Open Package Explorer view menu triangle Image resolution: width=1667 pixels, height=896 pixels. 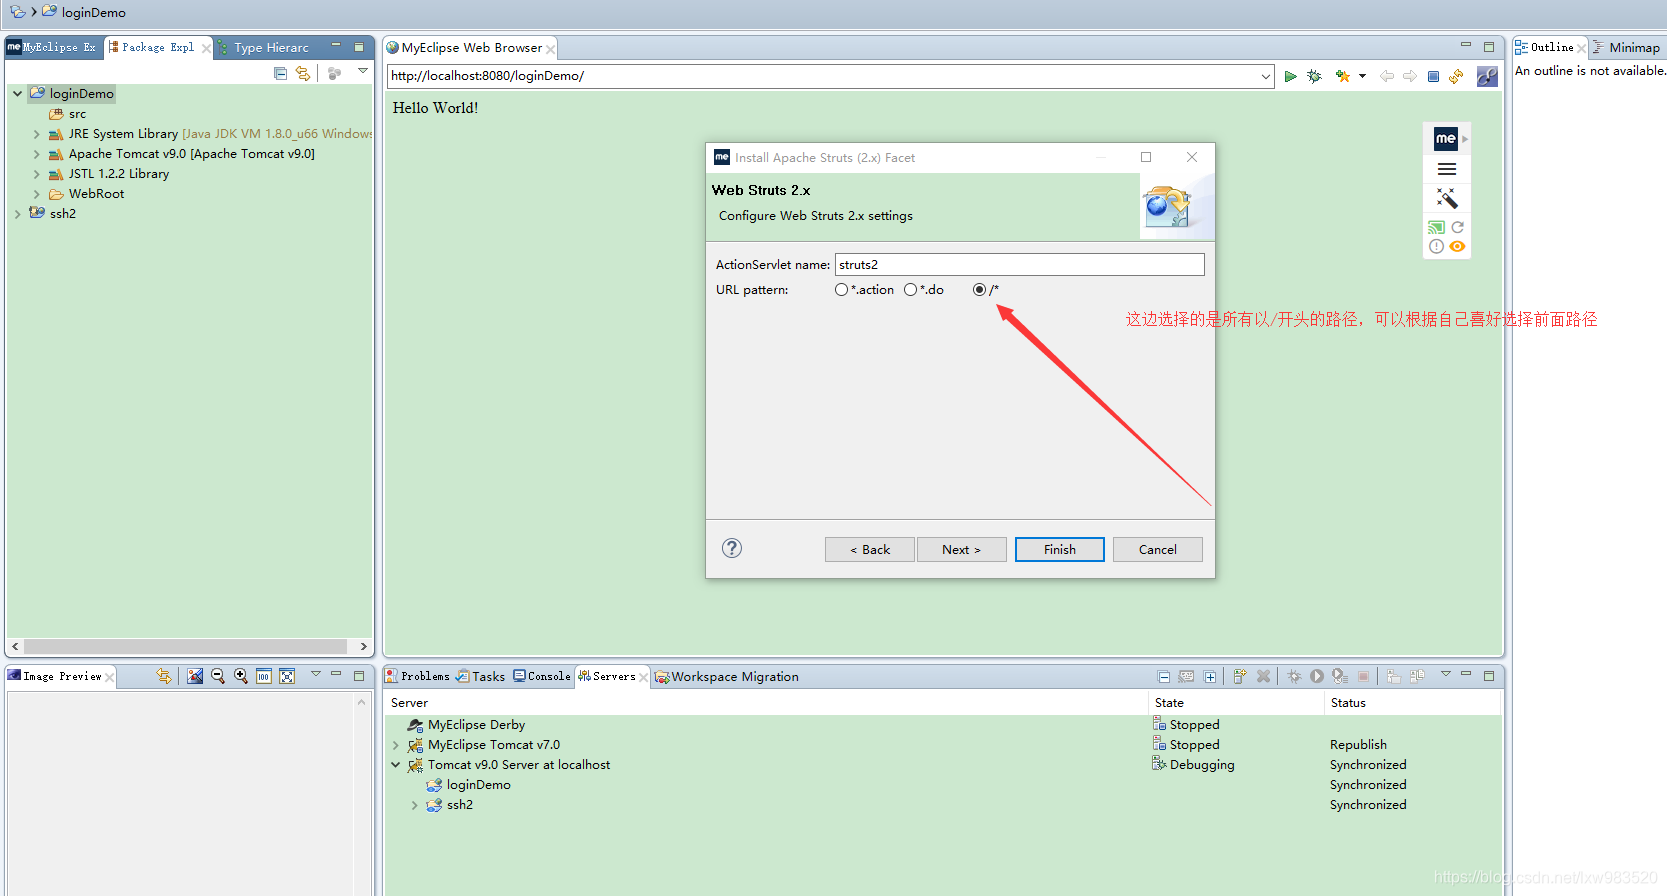click(363, 72)
